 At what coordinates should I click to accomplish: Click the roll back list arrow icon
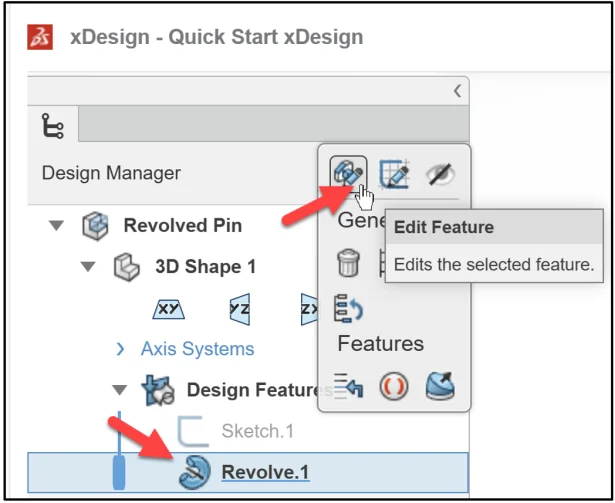click(x=348, y=386)
